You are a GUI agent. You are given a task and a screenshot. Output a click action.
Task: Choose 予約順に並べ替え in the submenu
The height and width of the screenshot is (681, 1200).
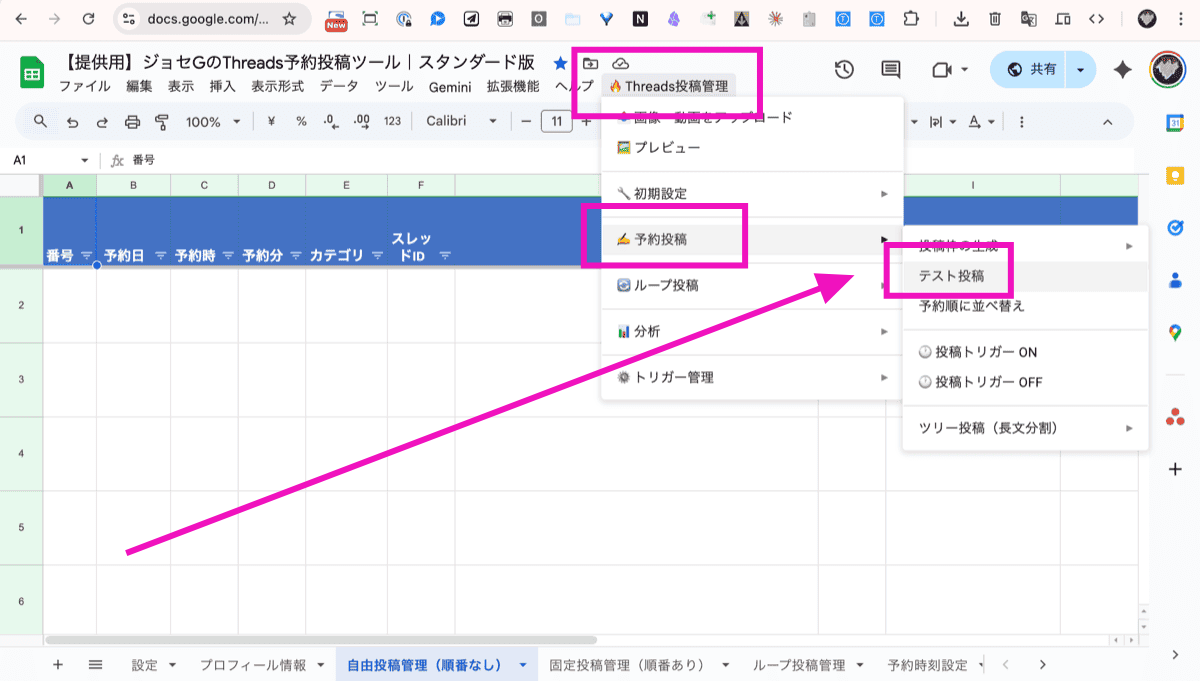click(x=1025, y=306)
